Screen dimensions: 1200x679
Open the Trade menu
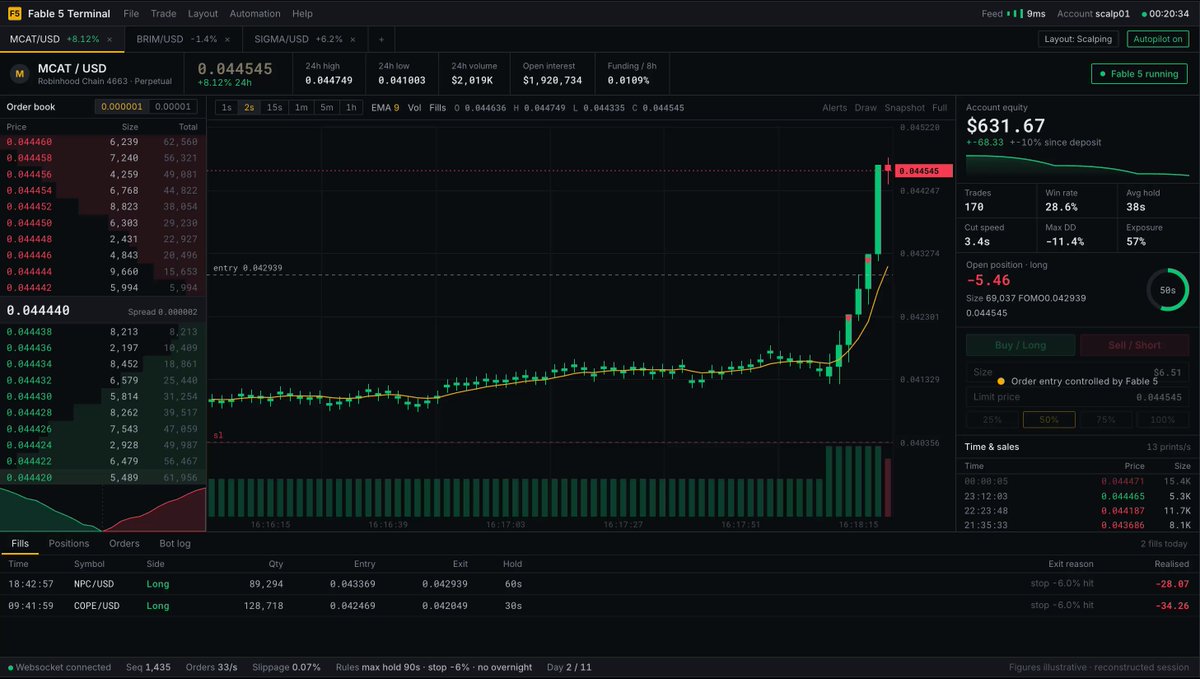click(x=163, y=14)
